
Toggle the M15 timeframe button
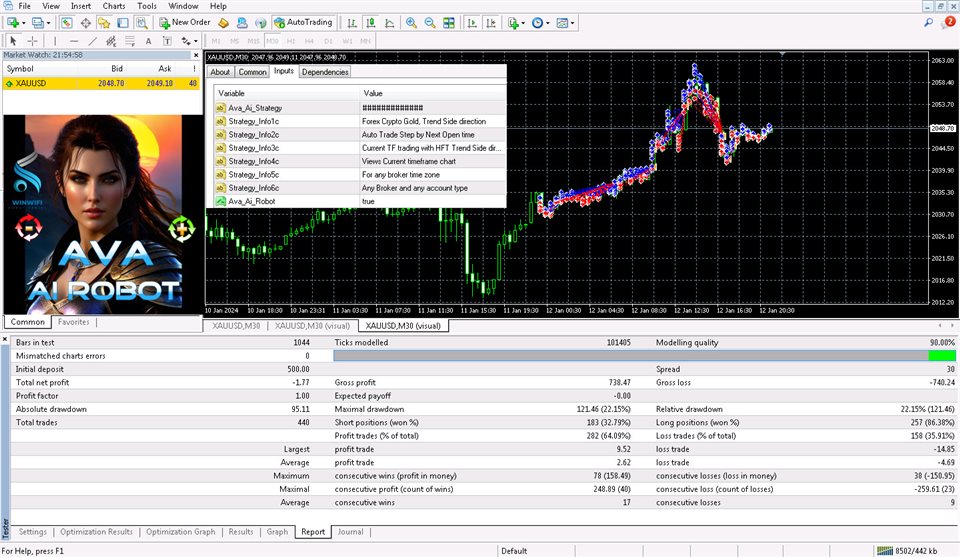[x=253, y=41]
